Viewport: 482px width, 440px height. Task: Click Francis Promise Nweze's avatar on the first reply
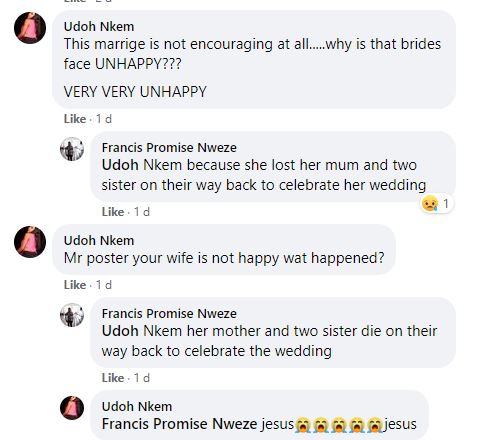click(72, 149)
